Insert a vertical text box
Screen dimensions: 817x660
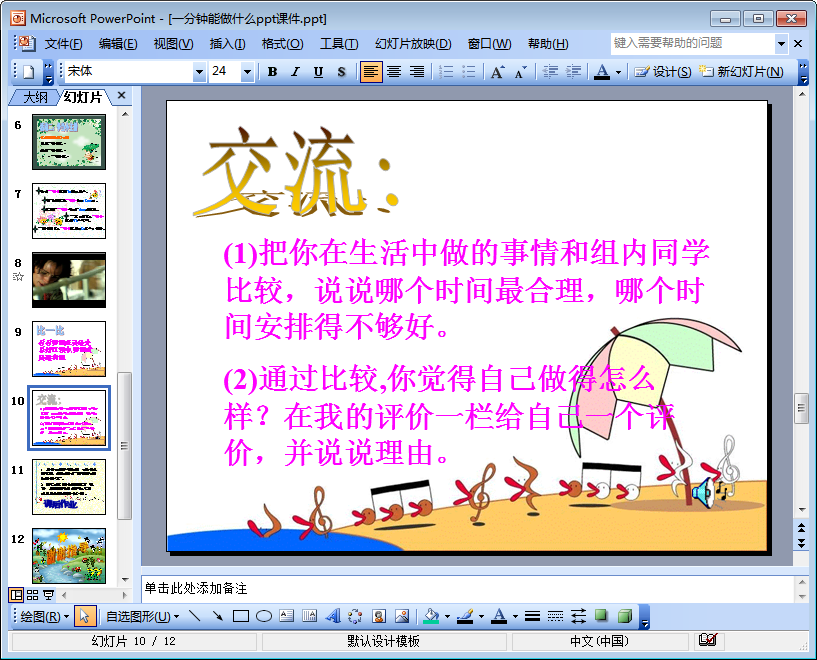click(310, 617)
